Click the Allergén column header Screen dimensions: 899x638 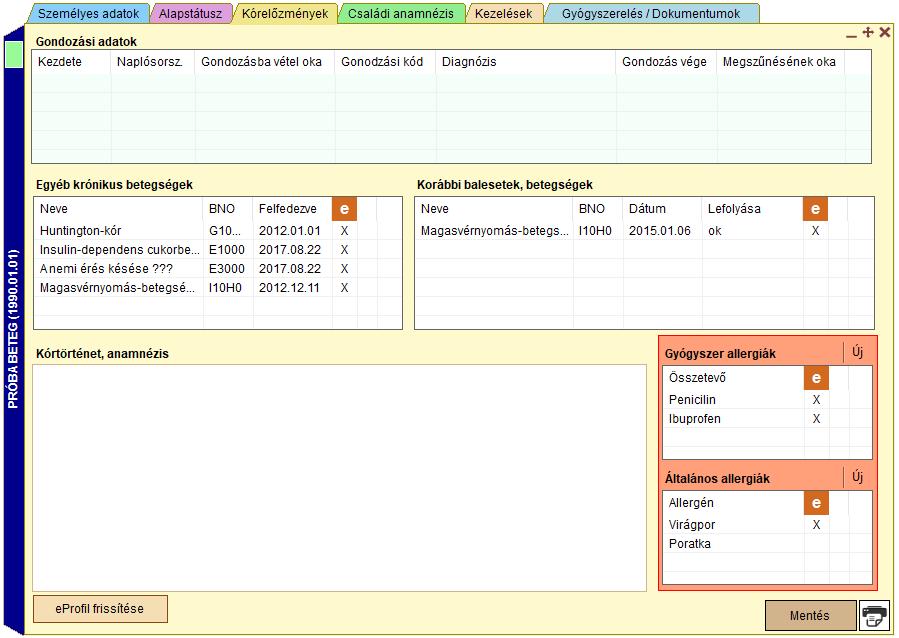(691, 503)
